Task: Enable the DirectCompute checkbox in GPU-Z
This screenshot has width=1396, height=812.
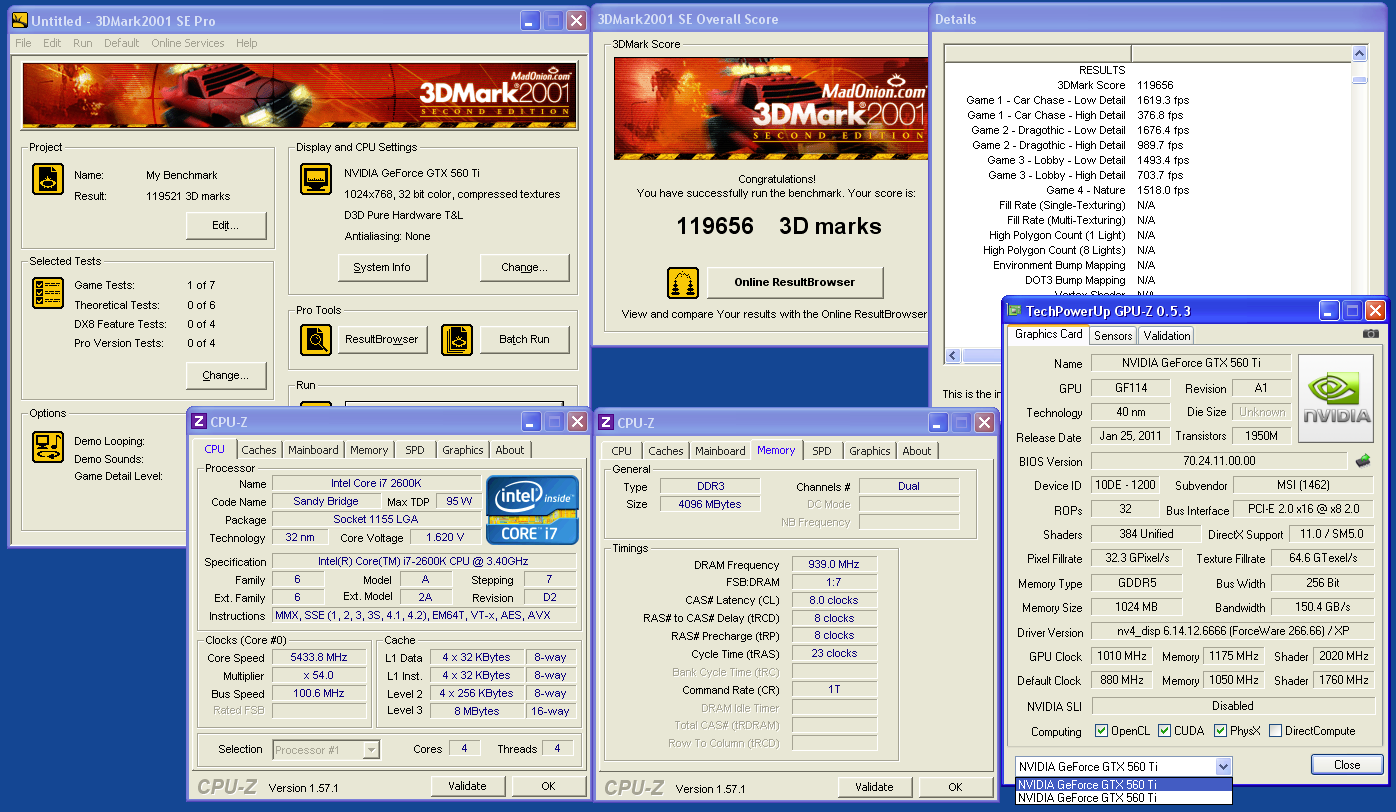Action: (1275, 731)
